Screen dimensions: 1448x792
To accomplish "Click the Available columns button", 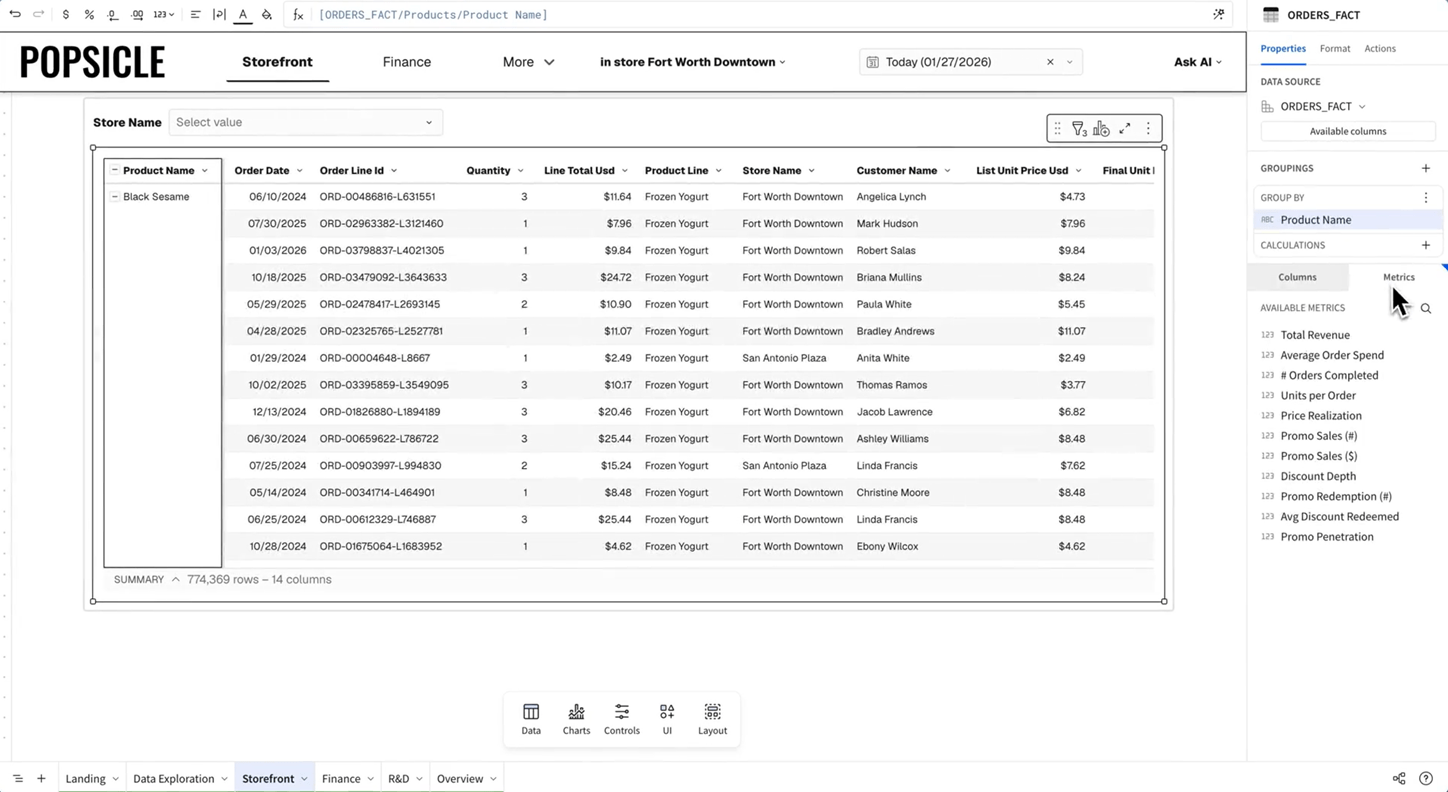I will [1347, 131].
